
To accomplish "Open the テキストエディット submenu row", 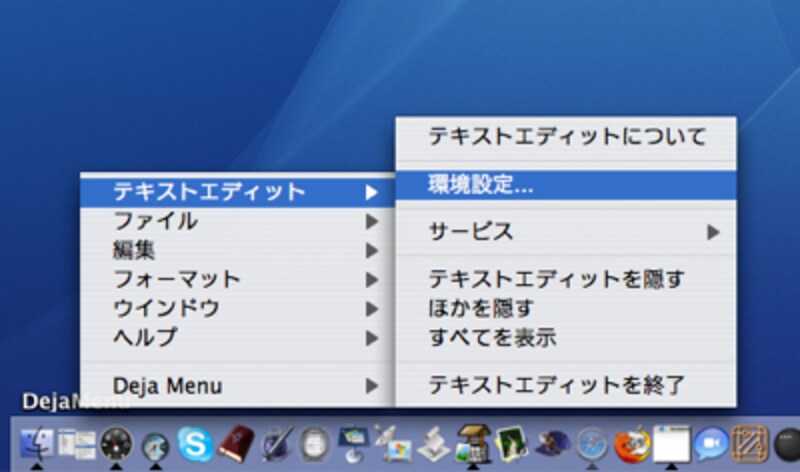I will (x=237, y=192).
